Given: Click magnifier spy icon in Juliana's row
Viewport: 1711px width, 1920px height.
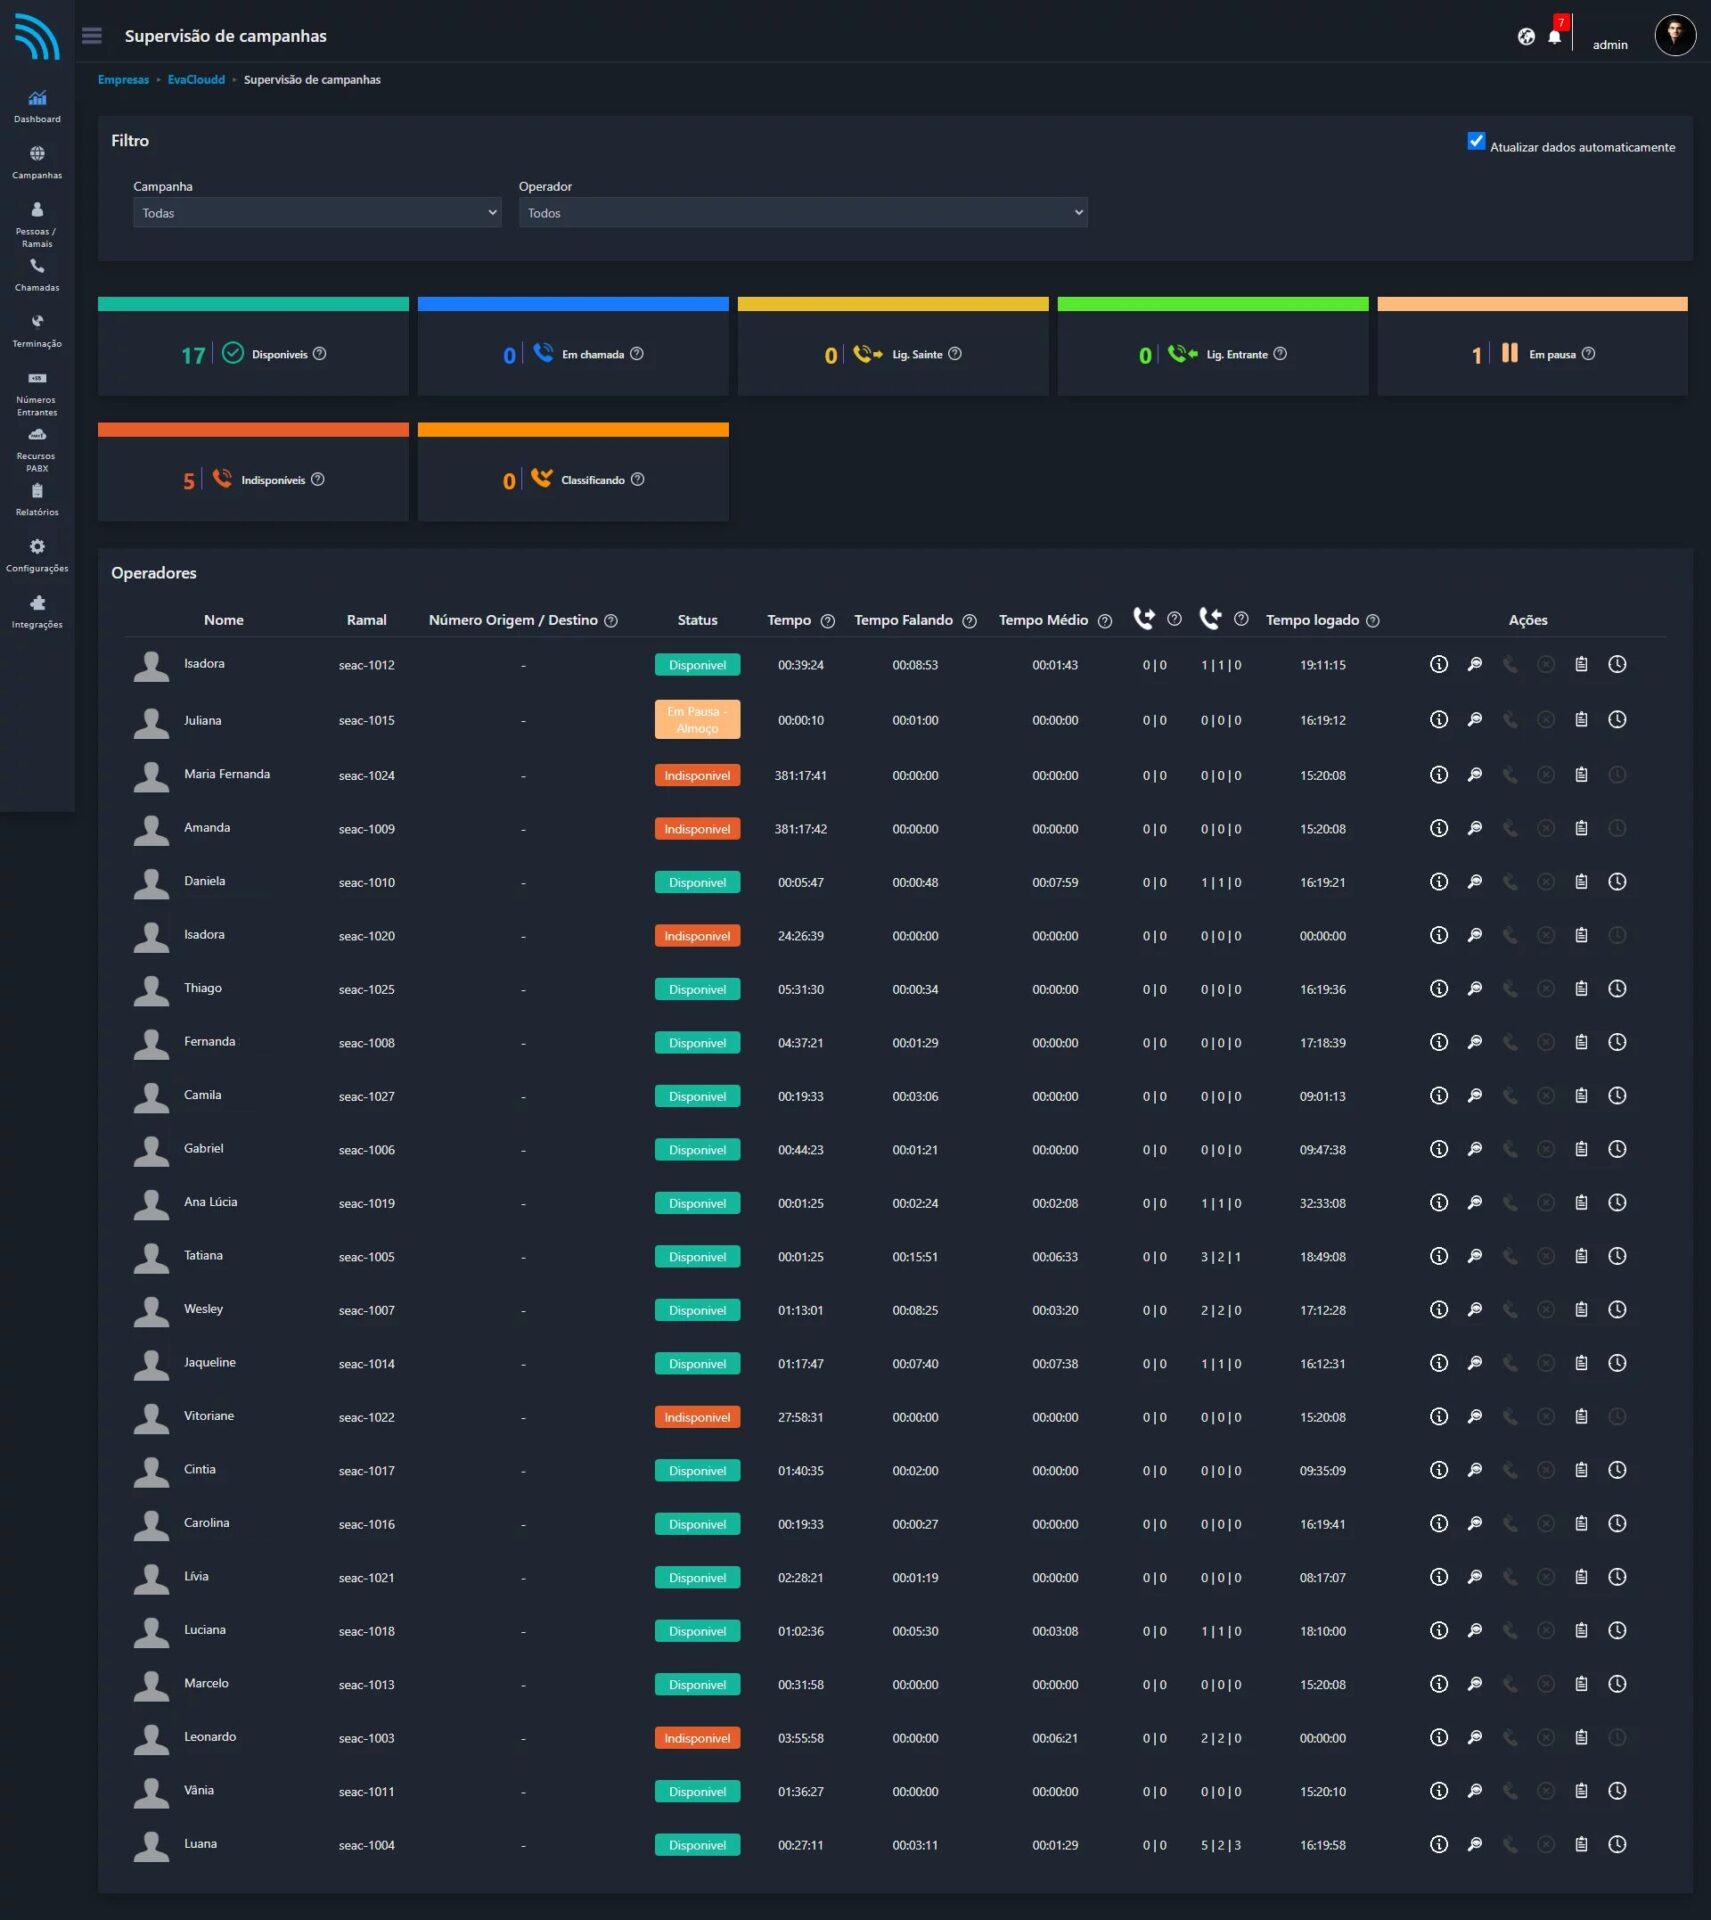Looking at the screenshot, I should pos(1474,720).
